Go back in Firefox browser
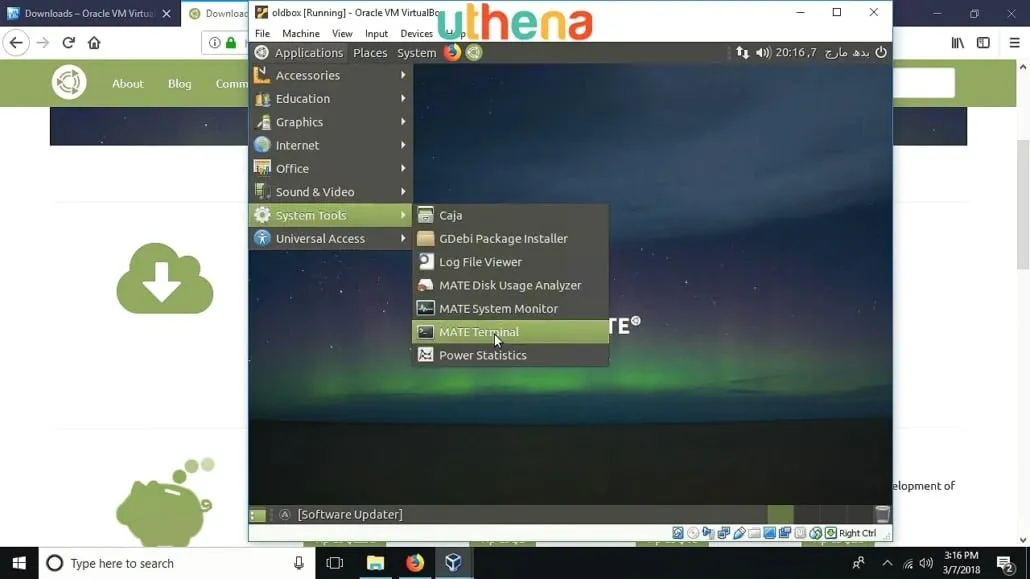 tap(16, 43)
